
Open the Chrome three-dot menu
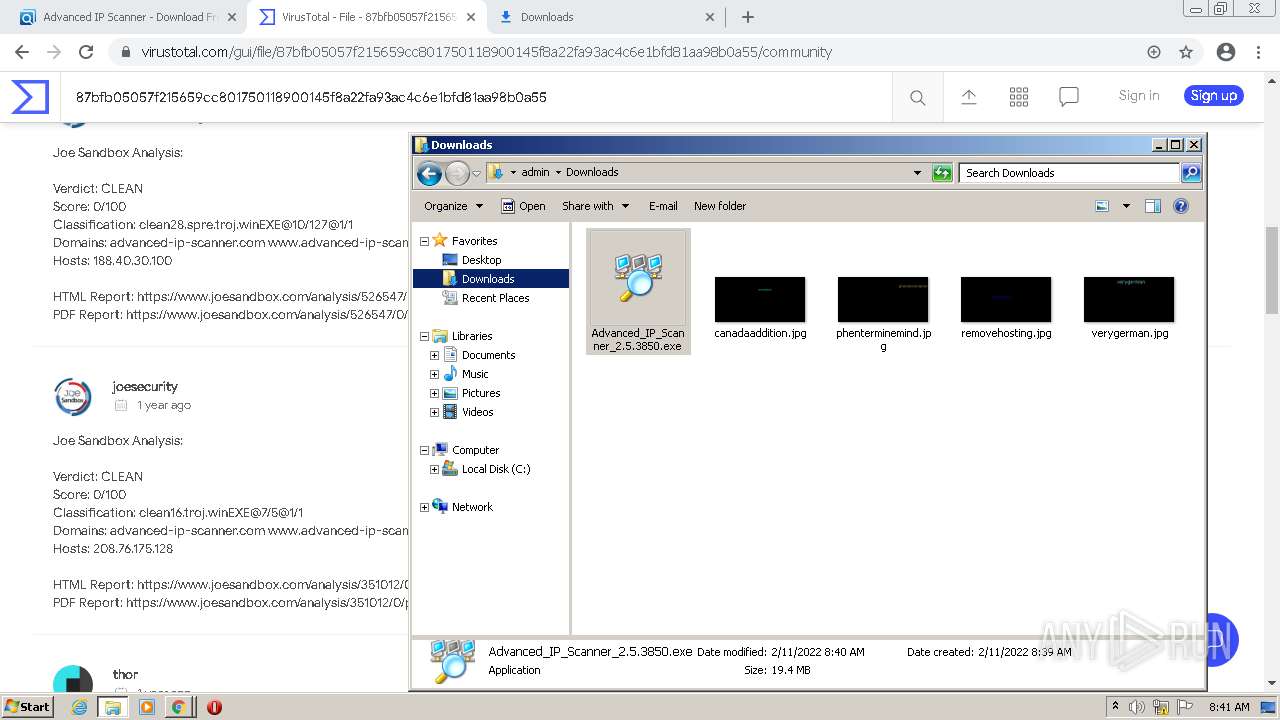point(1259,52)
